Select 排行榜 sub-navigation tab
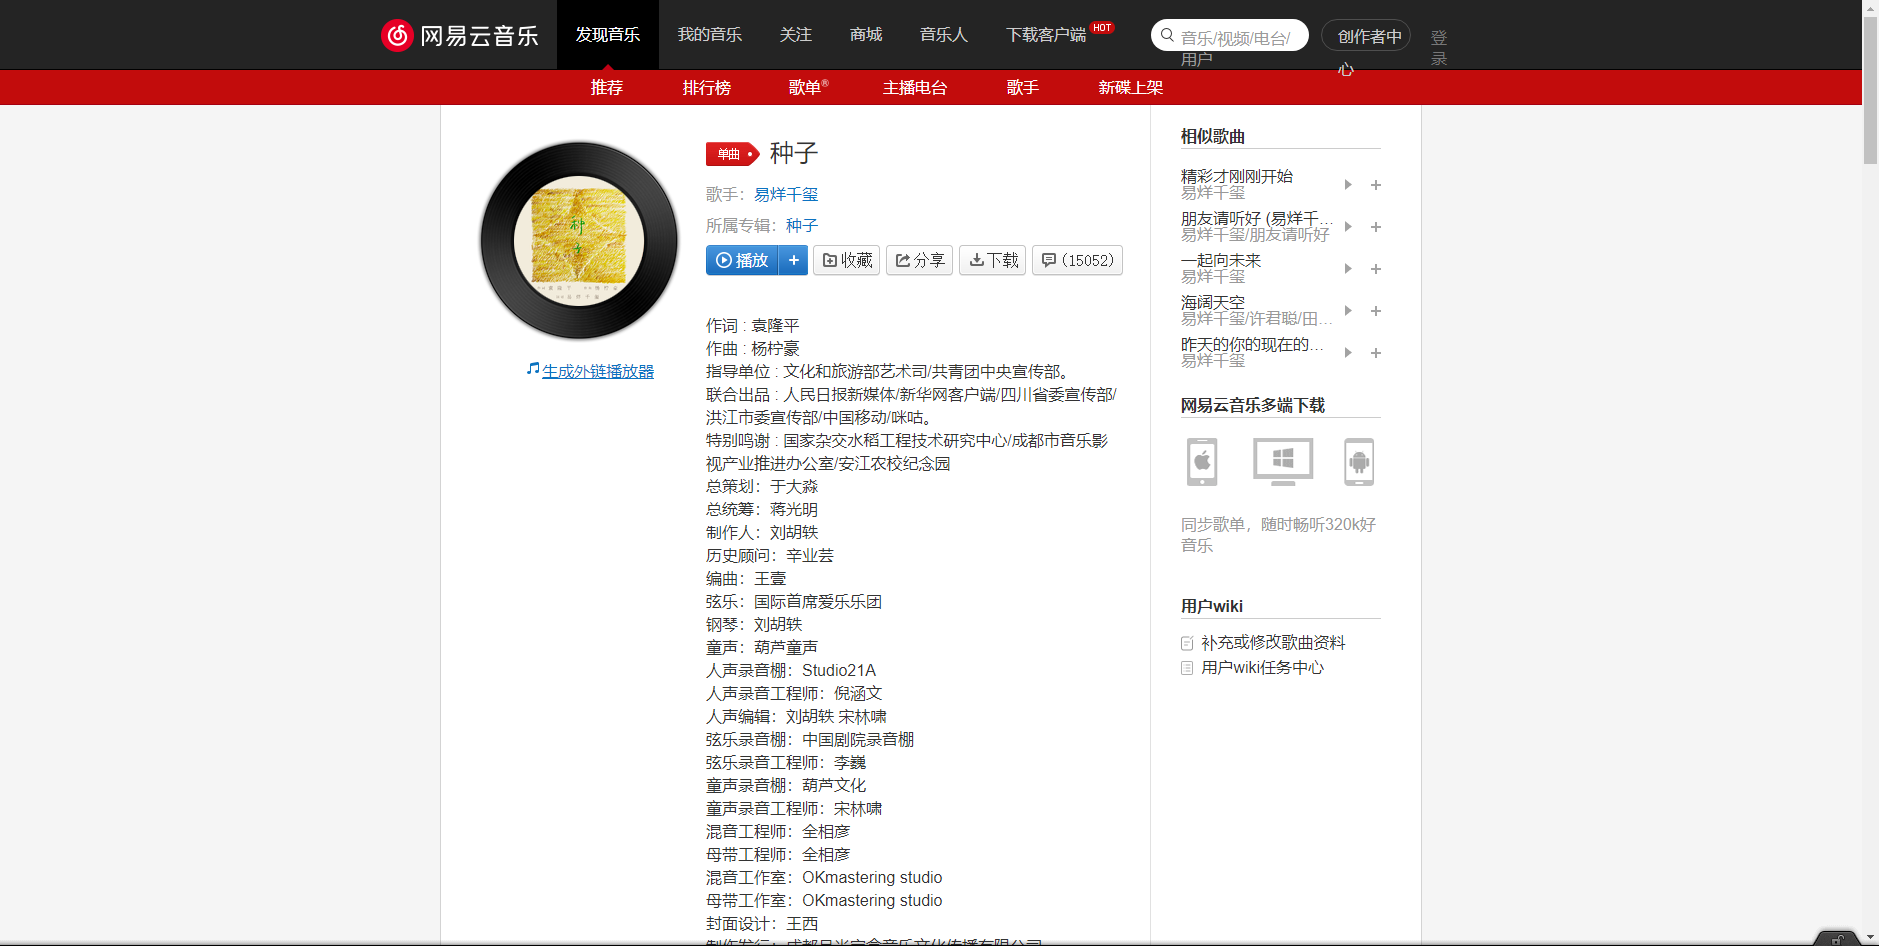1879x946 pixels. point(707,88)
